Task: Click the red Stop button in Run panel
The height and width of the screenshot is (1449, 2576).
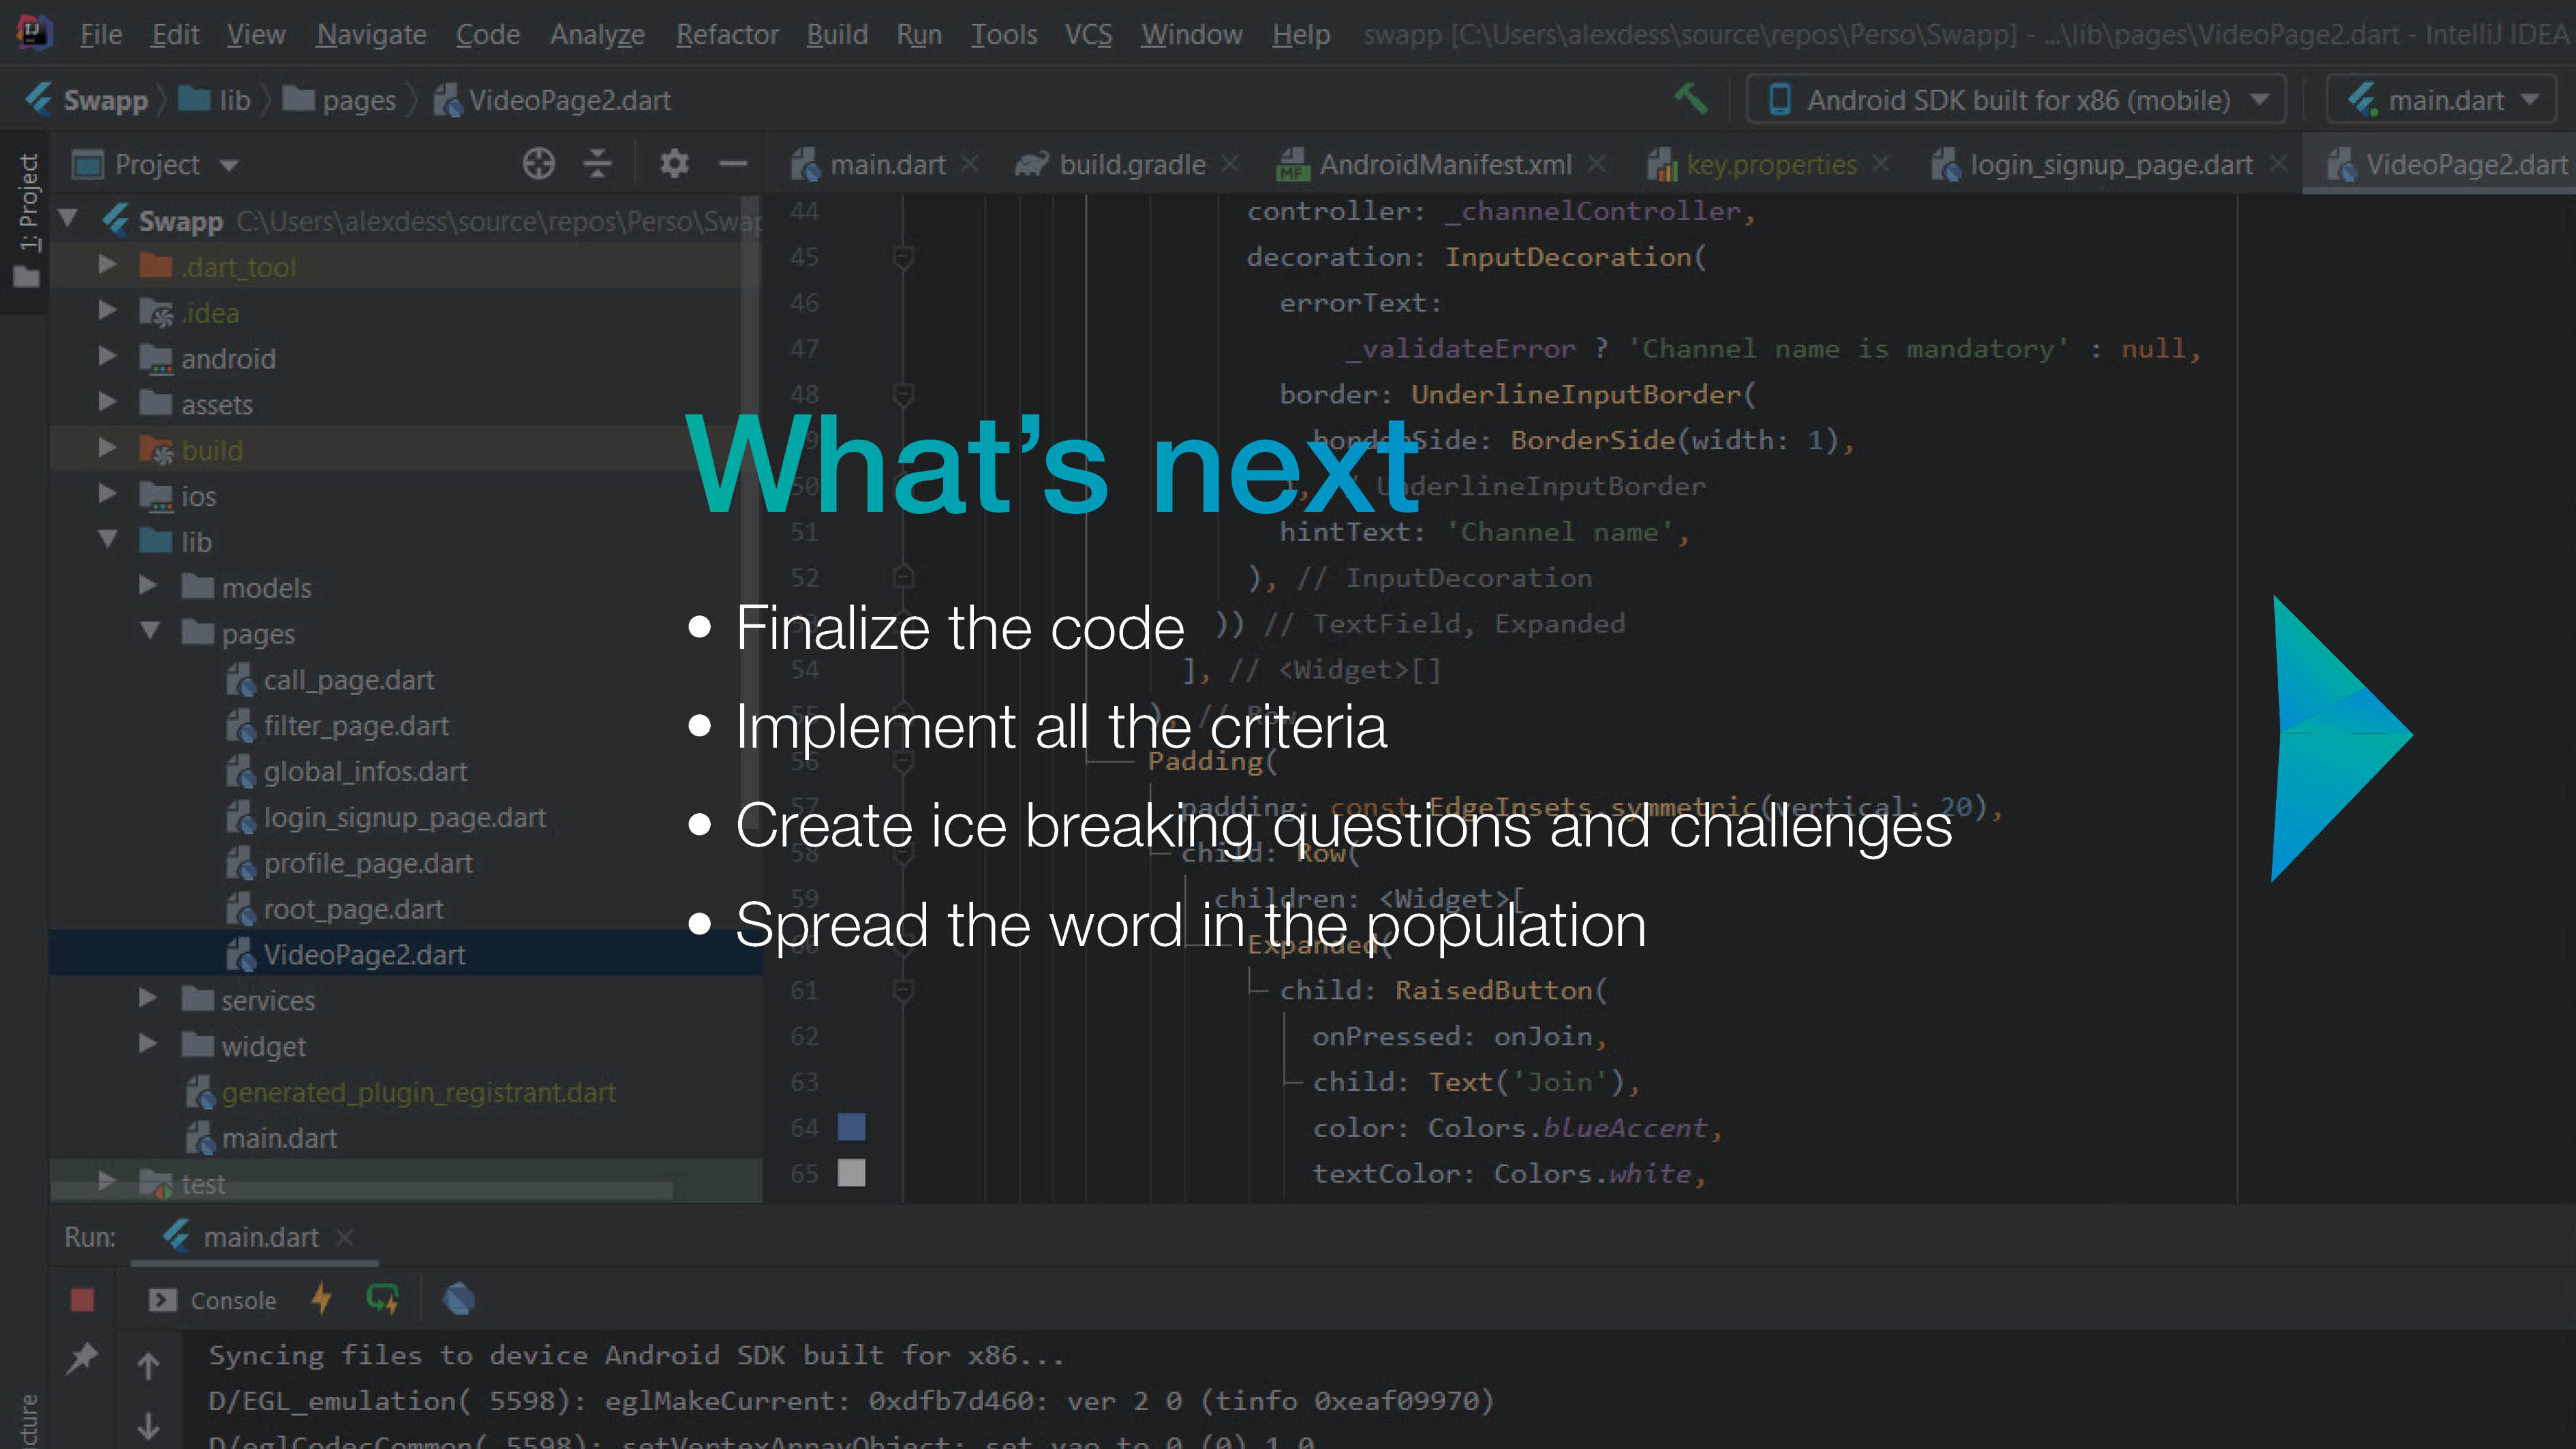Action: (82, 1299)
